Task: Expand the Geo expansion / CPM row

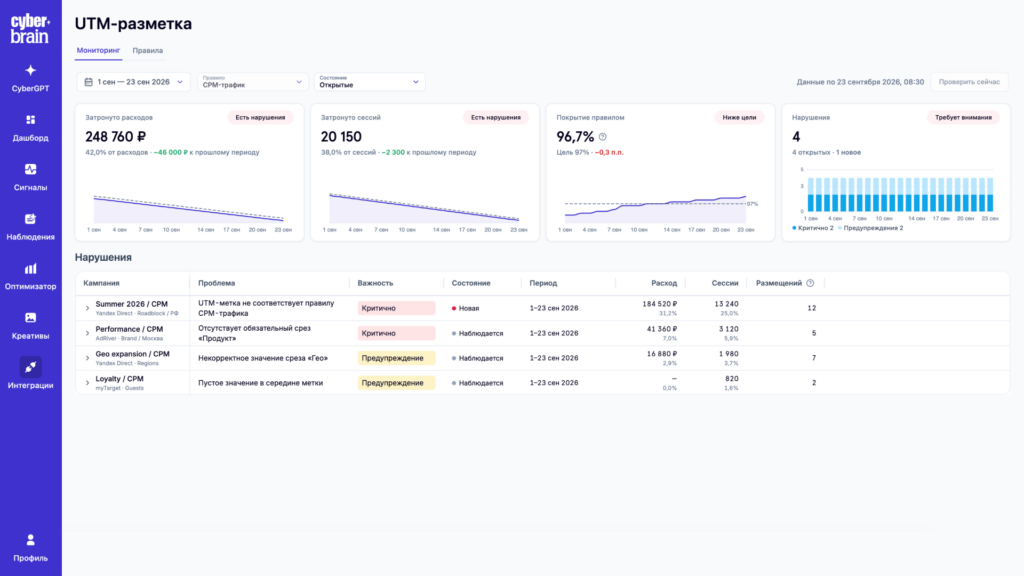Action: 88,358
